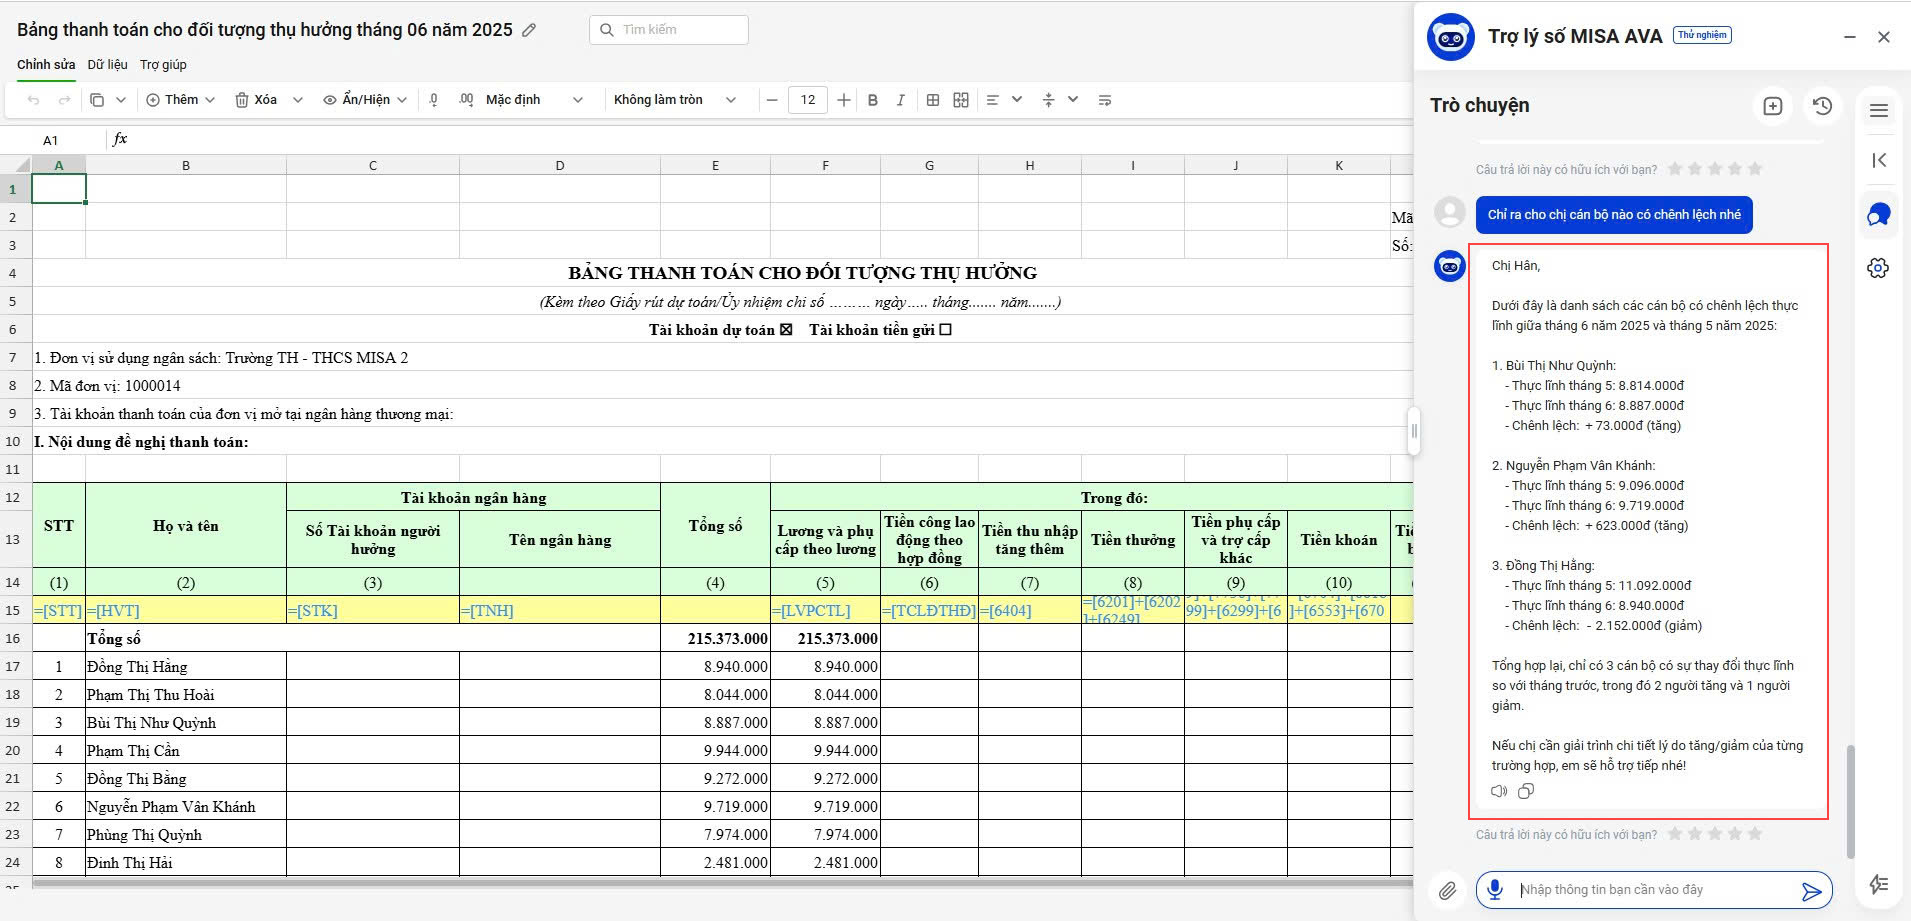Toggle bold formatting
The image size is (1911, 921).
[873, 100]
